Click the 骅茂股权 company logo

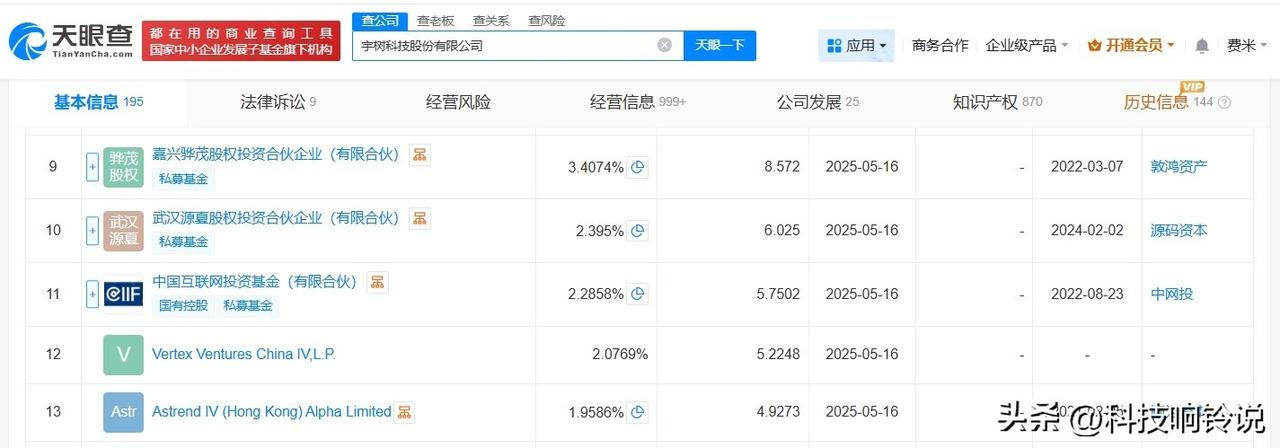point(123,167)
